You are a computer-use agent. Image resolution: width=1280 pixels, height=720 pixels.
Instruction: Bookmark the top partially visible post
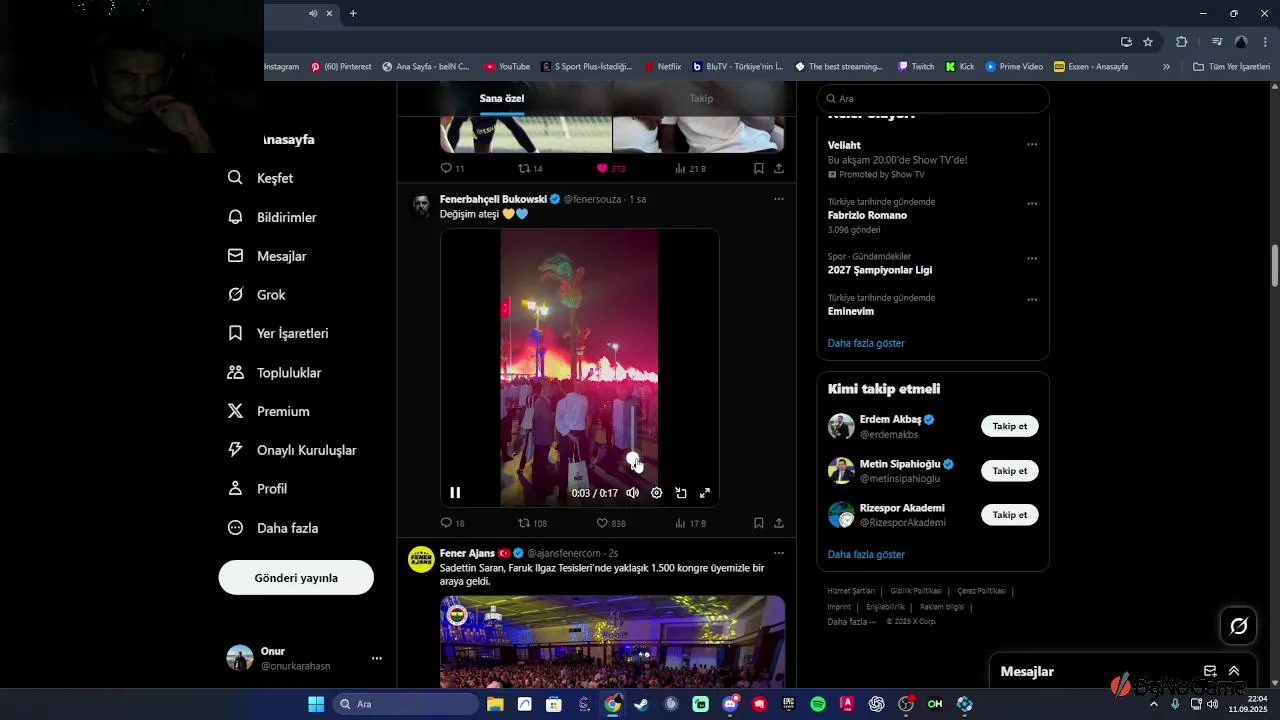pos(759,169)
